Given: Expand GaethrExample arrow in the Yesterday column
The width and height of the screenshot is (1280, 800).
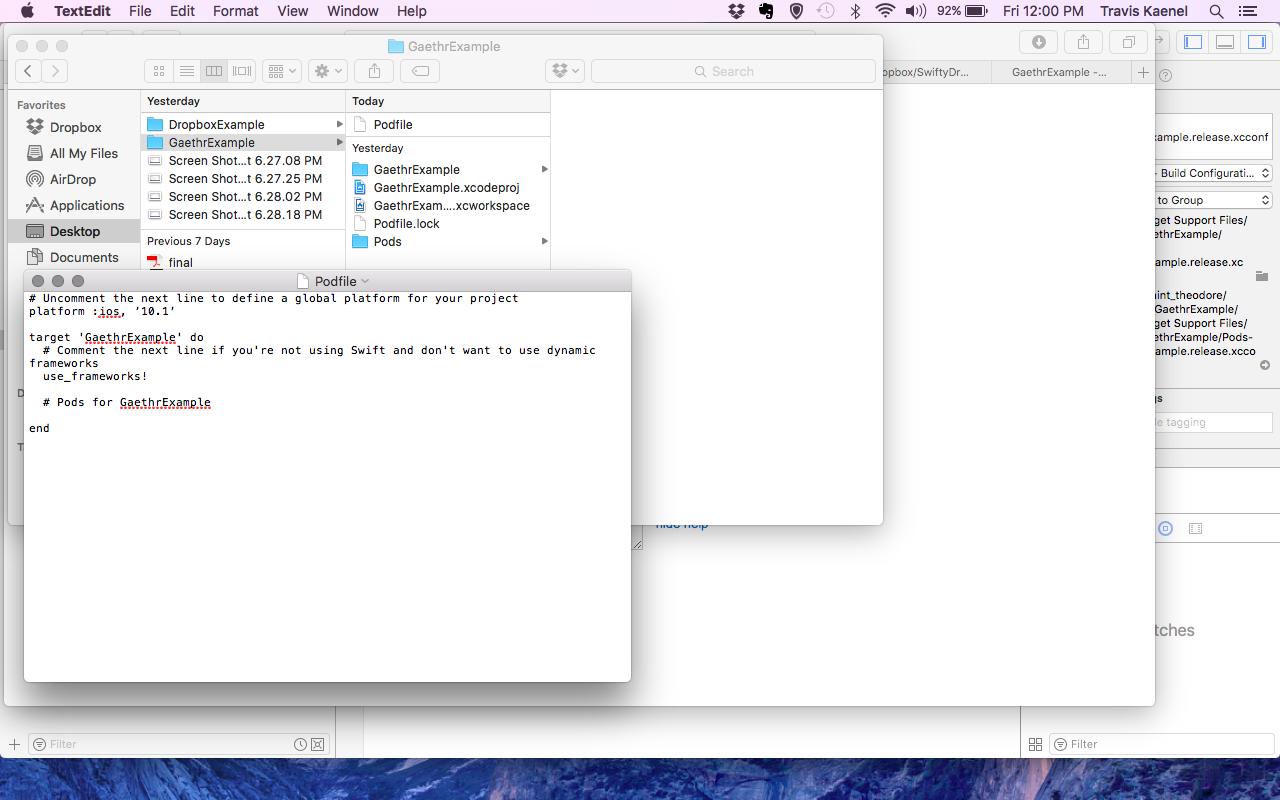Looking at the screenshot, I should click(x=340, y=142).
